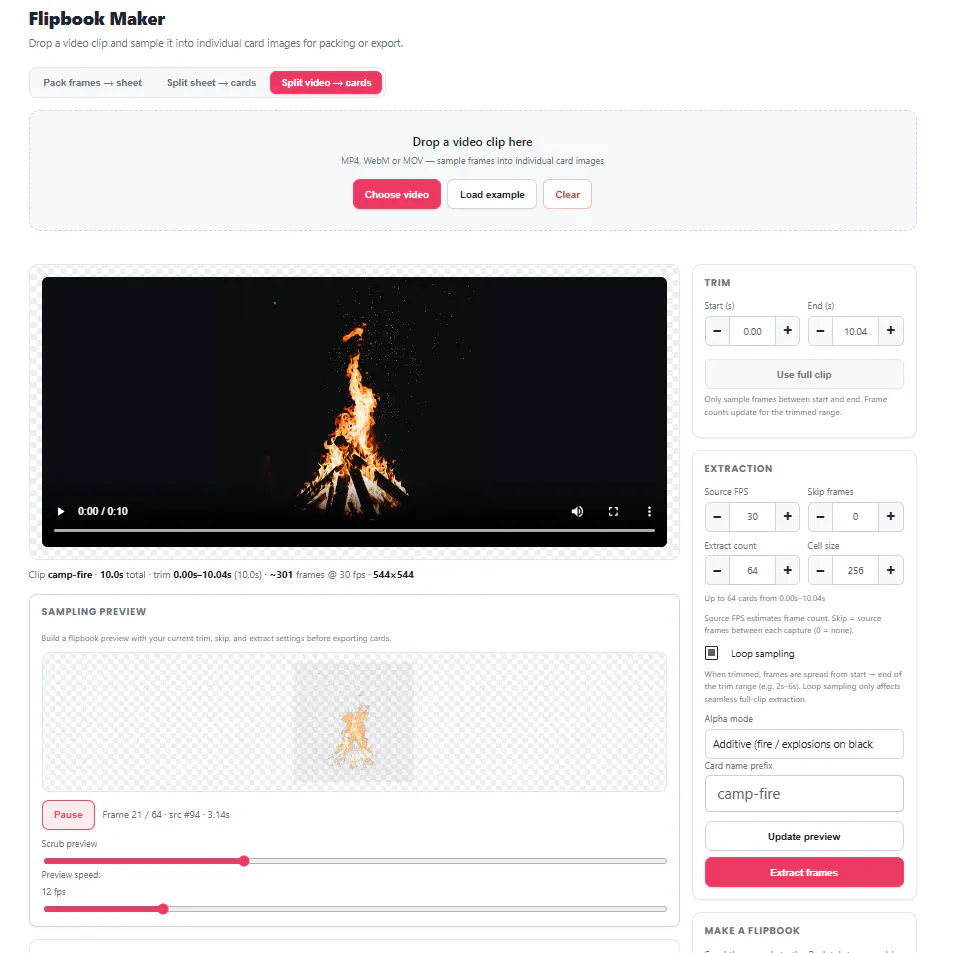Switch to Pack frames → sheet tab
Image resolution: width=970 pixels, height=953 pixels.
[92, 83]
